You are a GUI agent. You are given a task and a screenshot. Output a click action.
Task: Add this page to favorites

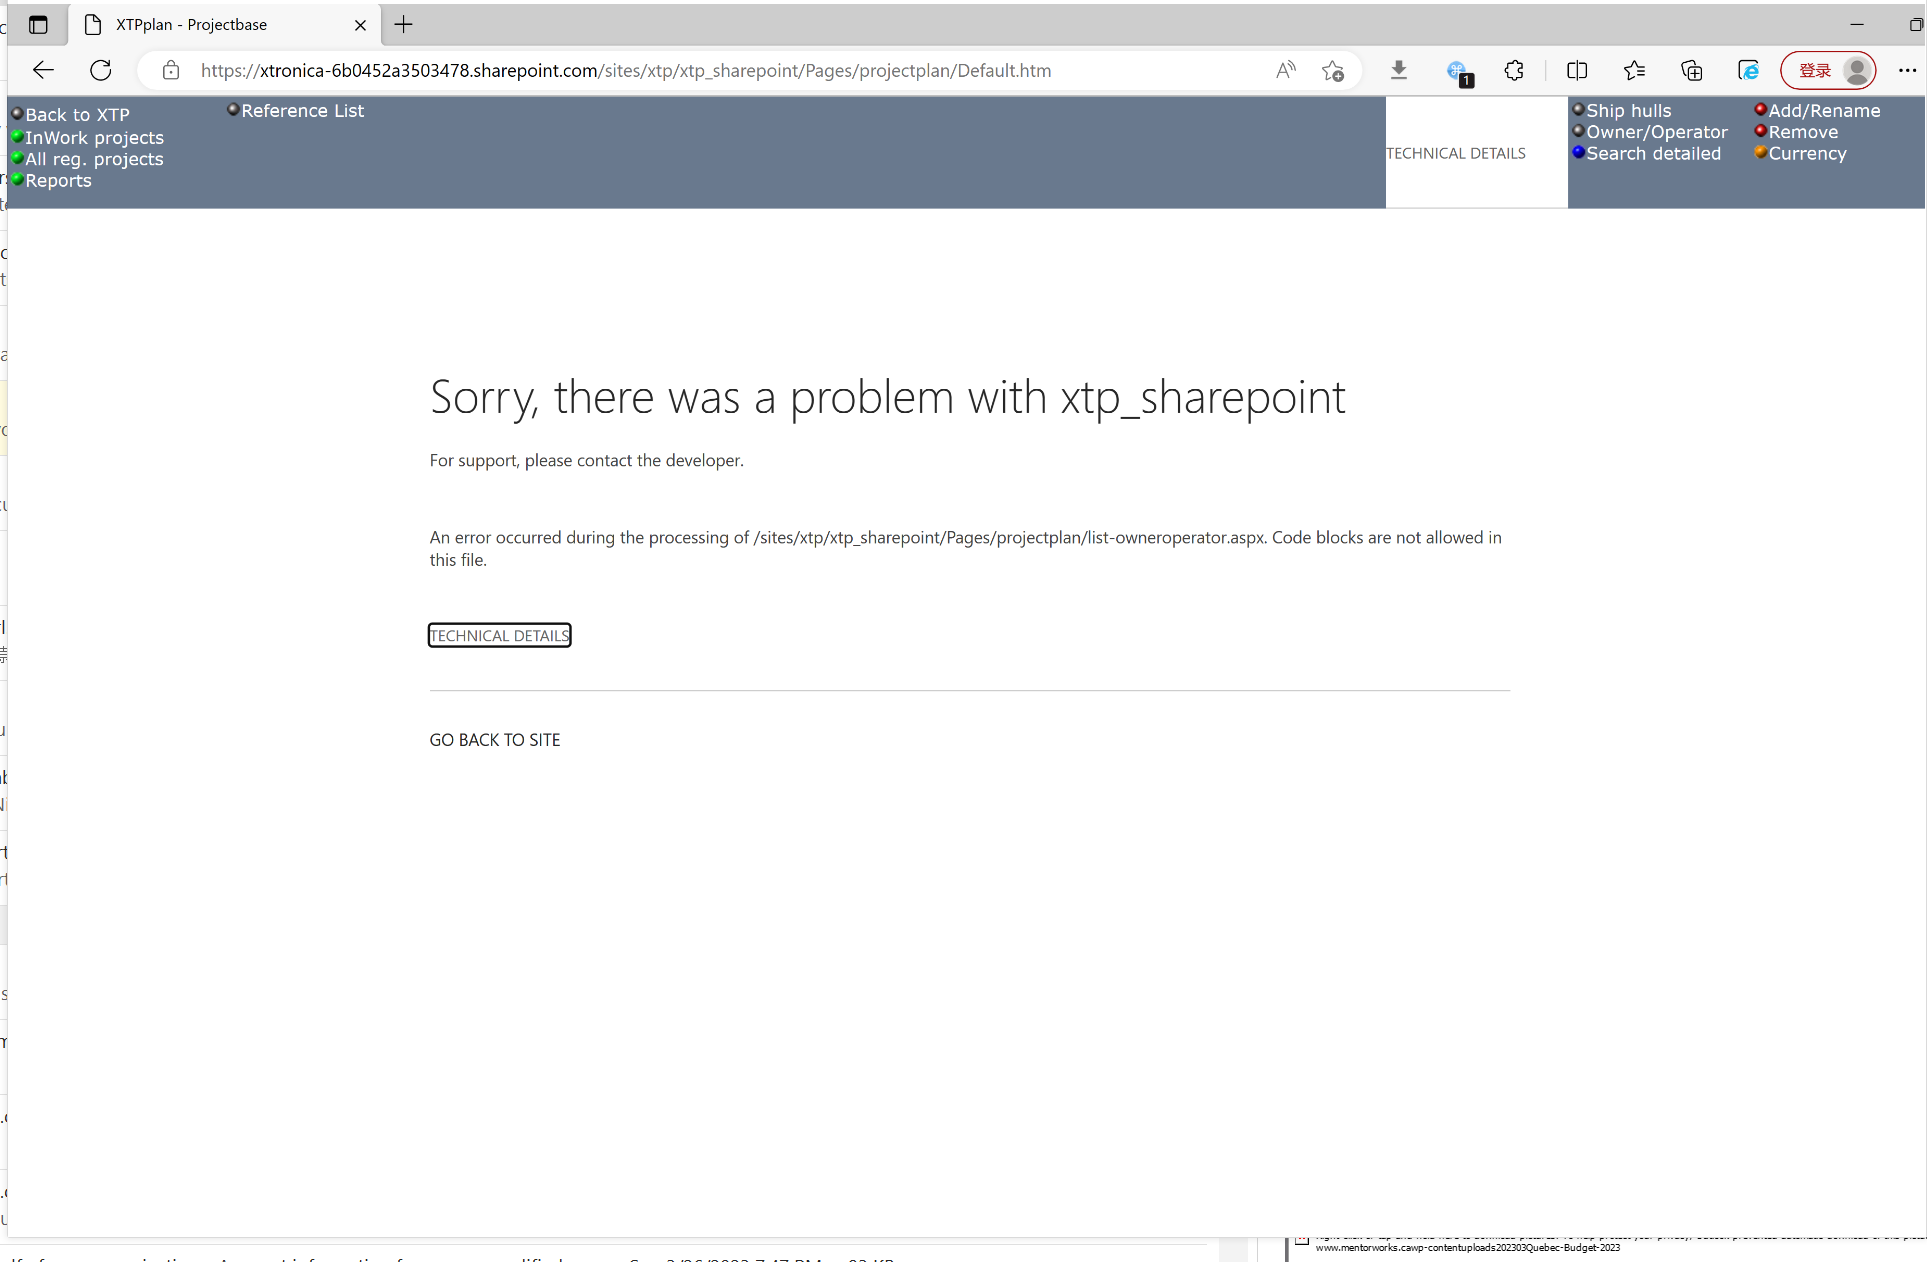pos(1333,70)
